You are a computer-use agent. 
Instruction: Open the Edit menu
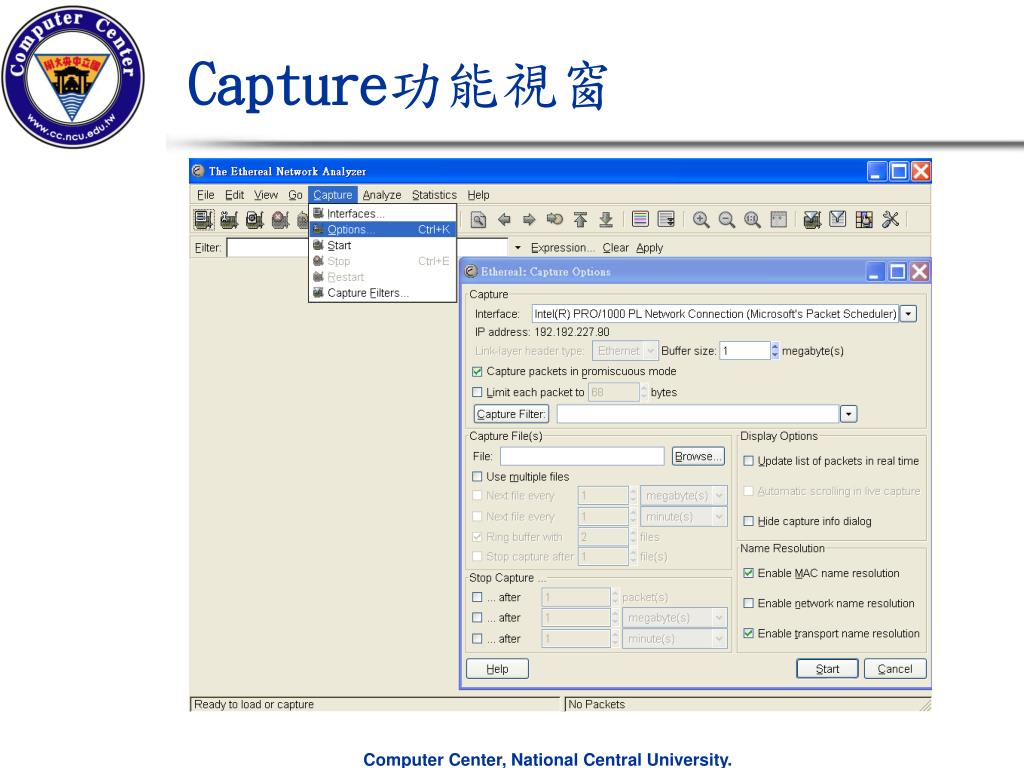coord(234,195)
